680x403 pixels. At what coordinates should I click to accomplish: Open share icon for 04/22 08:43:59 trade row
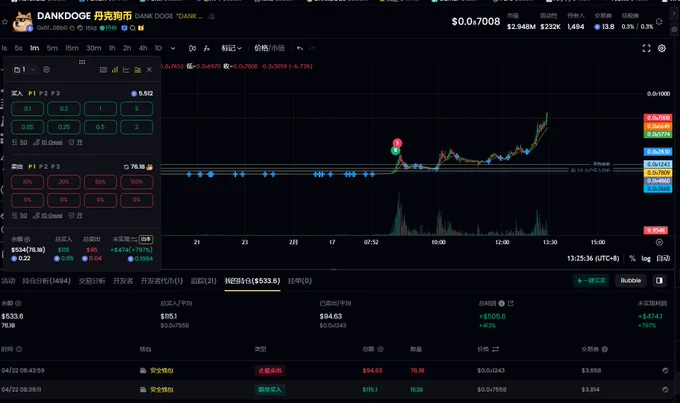(x=665, y=370)
